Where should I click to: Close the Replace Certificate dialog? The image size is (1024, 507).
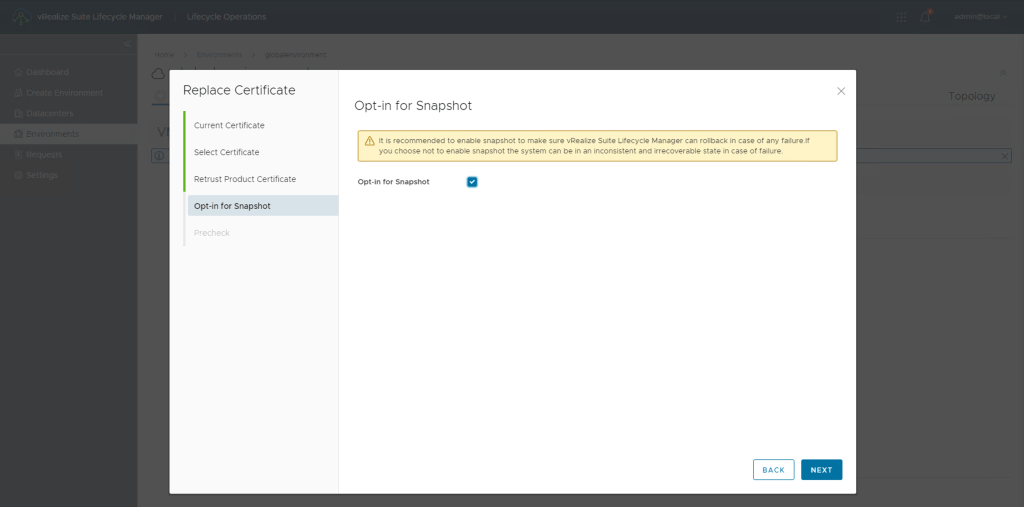tap(841, 91)
